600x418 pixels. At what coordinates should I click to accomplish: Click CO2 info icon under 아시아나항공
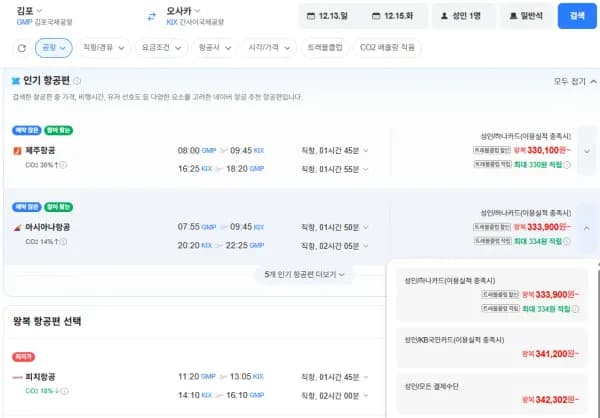click(63, 242)
